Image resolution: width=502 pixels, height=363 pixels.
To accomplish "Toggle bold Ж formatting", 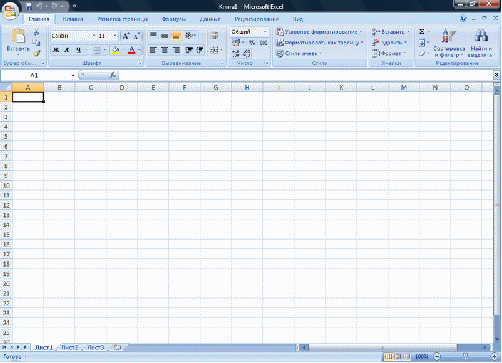I will 56,50.
